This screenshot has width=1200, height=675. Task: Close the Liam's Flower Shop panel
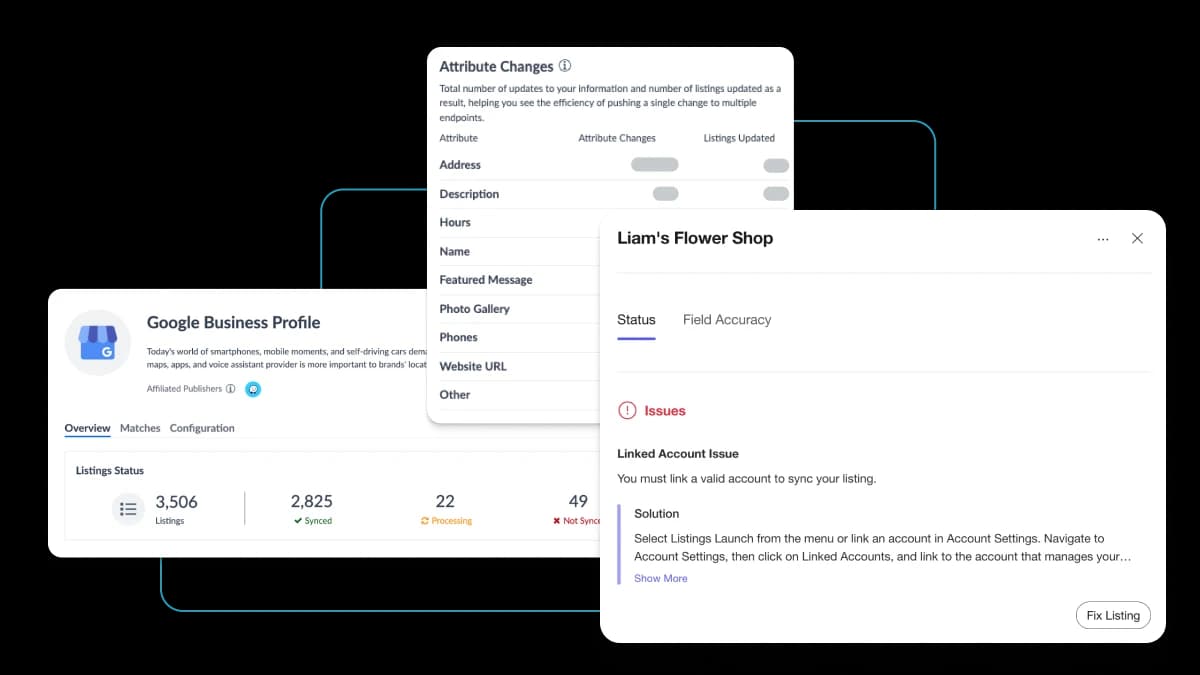(1137, 238)
